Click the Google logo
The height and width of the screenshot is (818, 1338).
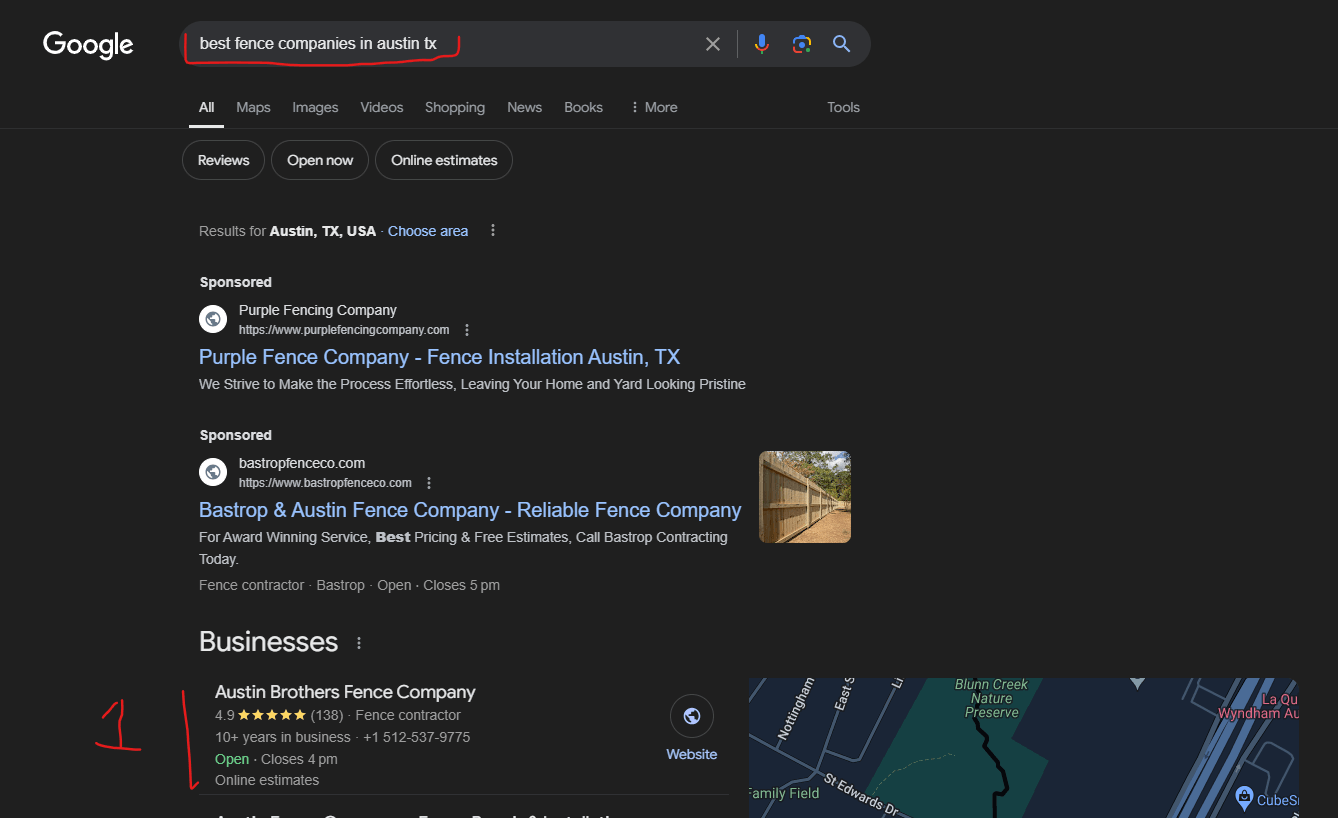coord(88,44)
